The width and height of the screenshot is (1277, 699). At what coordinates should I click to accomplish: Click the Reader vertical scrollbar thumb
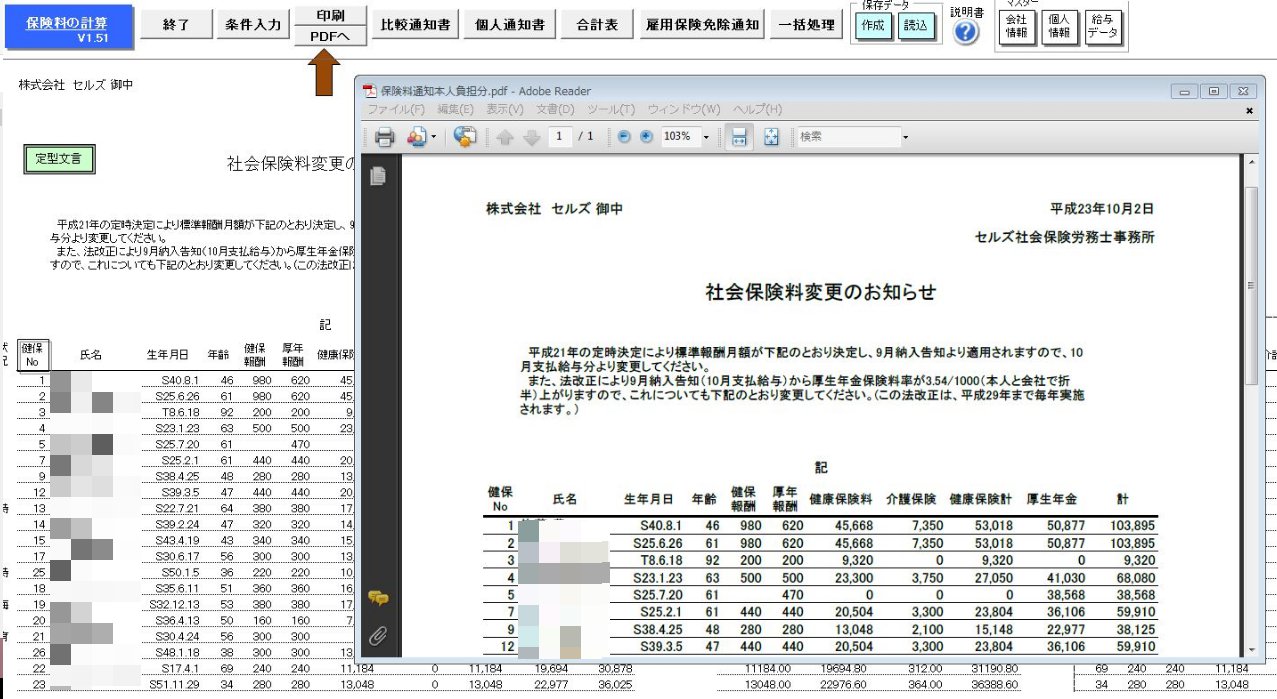tap(1250, 285)
